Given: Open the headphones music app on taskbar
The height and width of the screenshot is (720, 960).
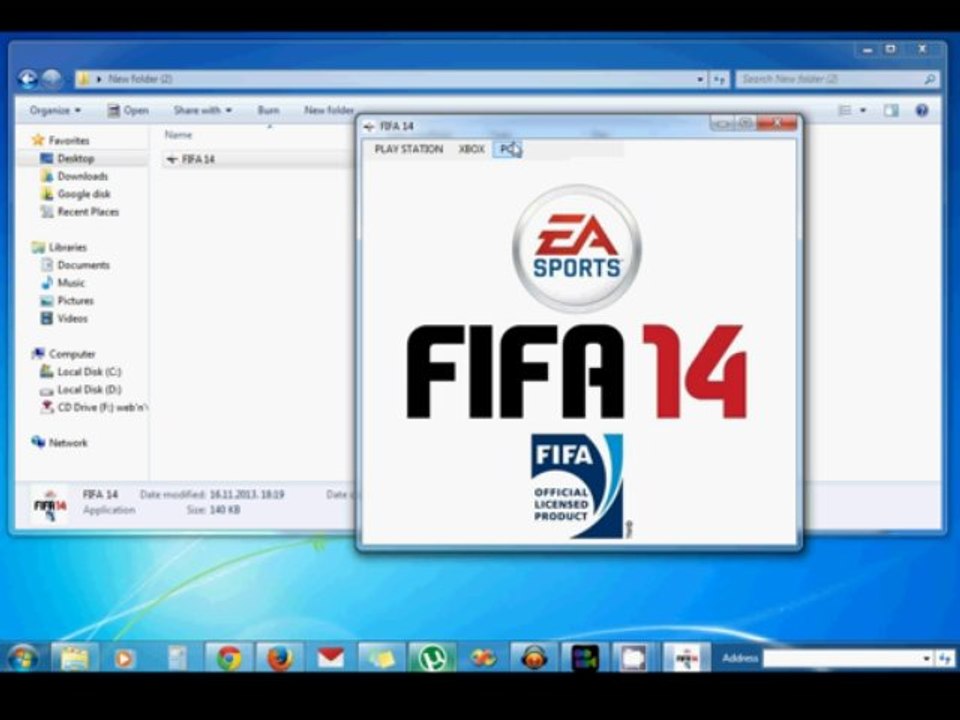Looking at the screenshot, I should [x=534, y=658].
